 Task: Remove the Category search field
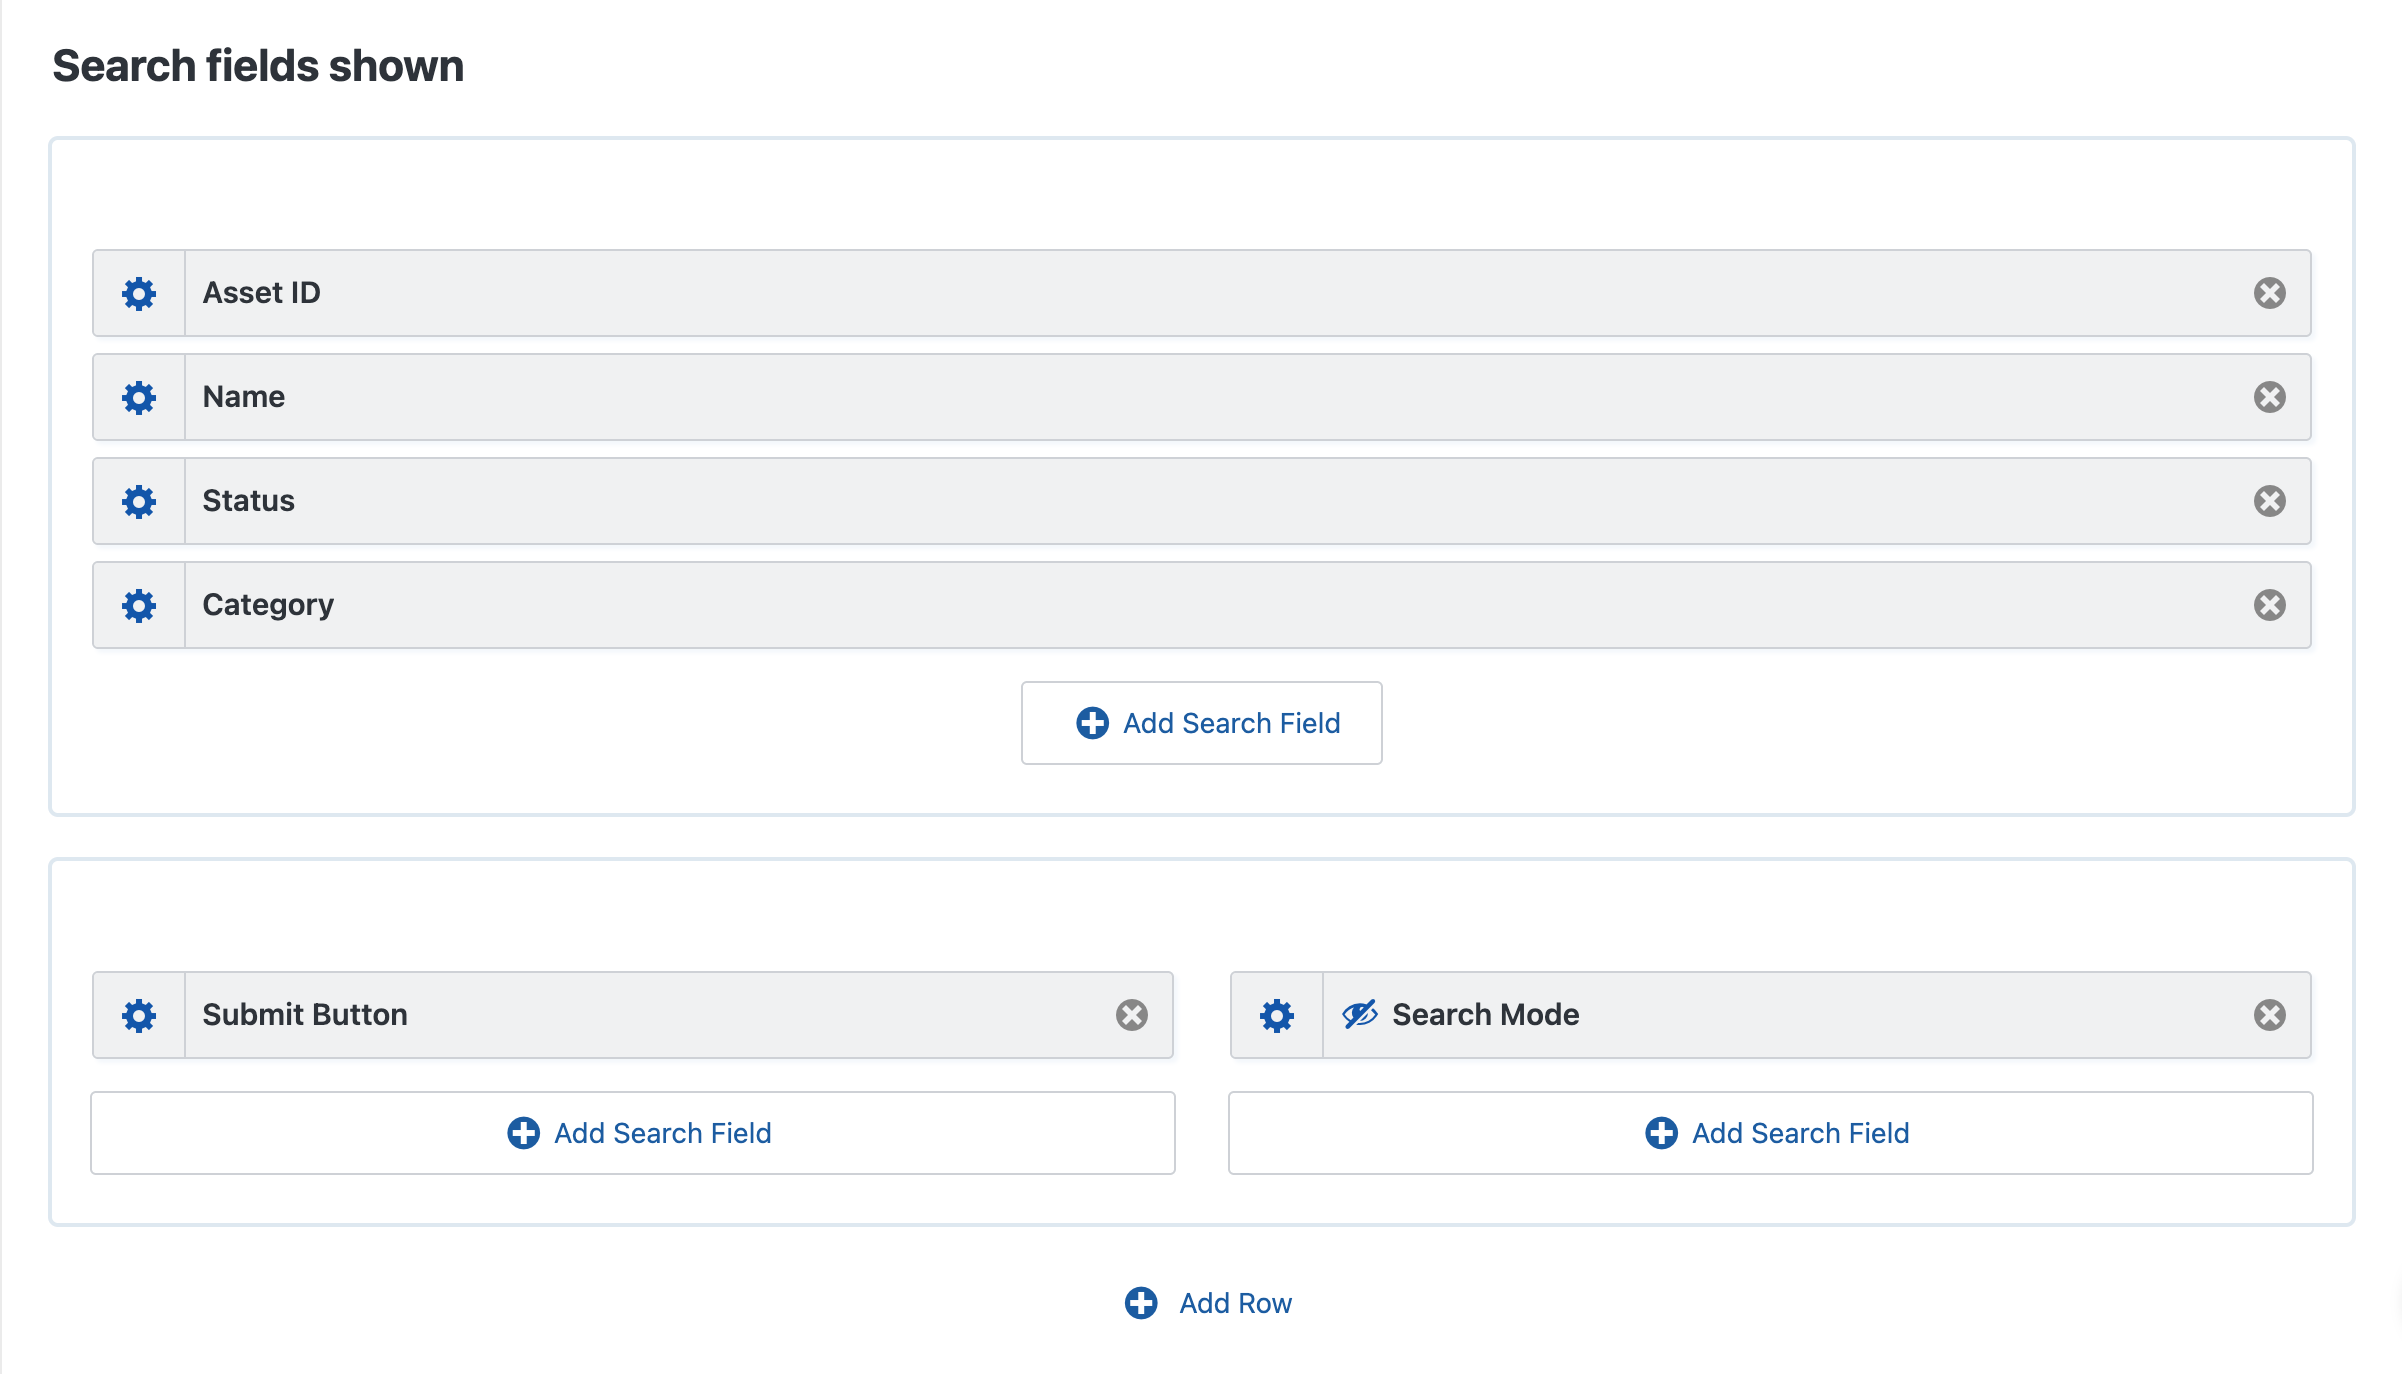tap(2271, 605)
